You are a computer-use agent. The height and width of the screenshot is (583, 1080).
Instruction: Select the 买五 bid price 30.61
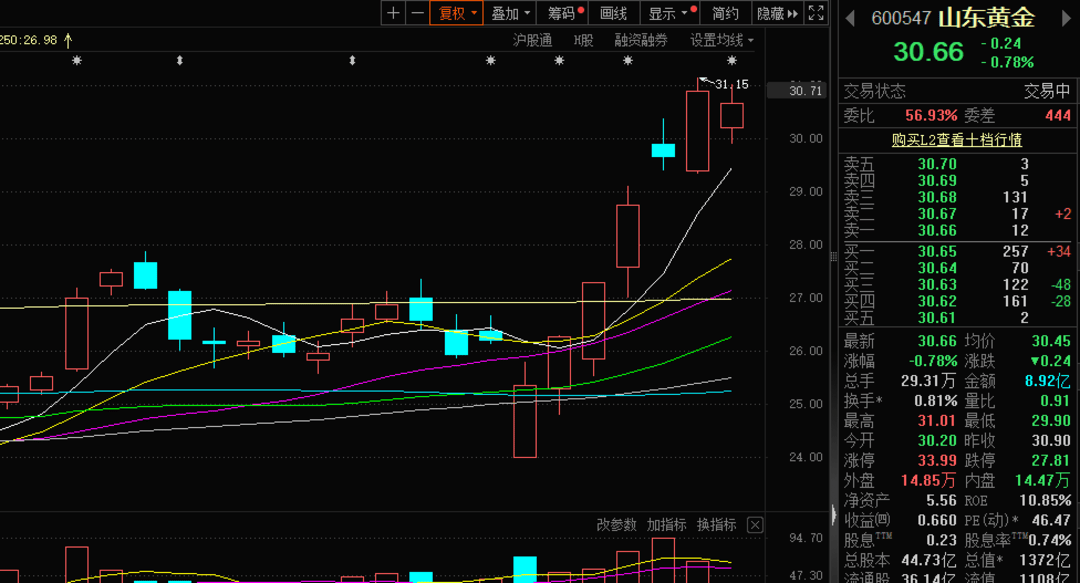click(937, 318)
